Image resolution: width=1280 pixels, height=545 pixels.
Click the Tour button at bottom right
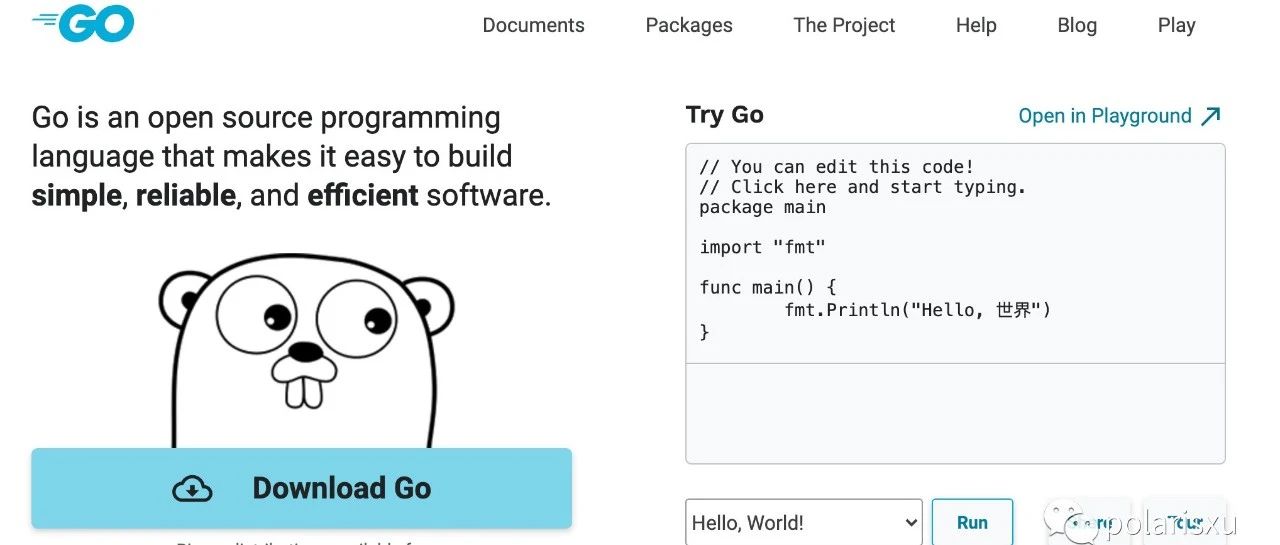coord(1184,522)
